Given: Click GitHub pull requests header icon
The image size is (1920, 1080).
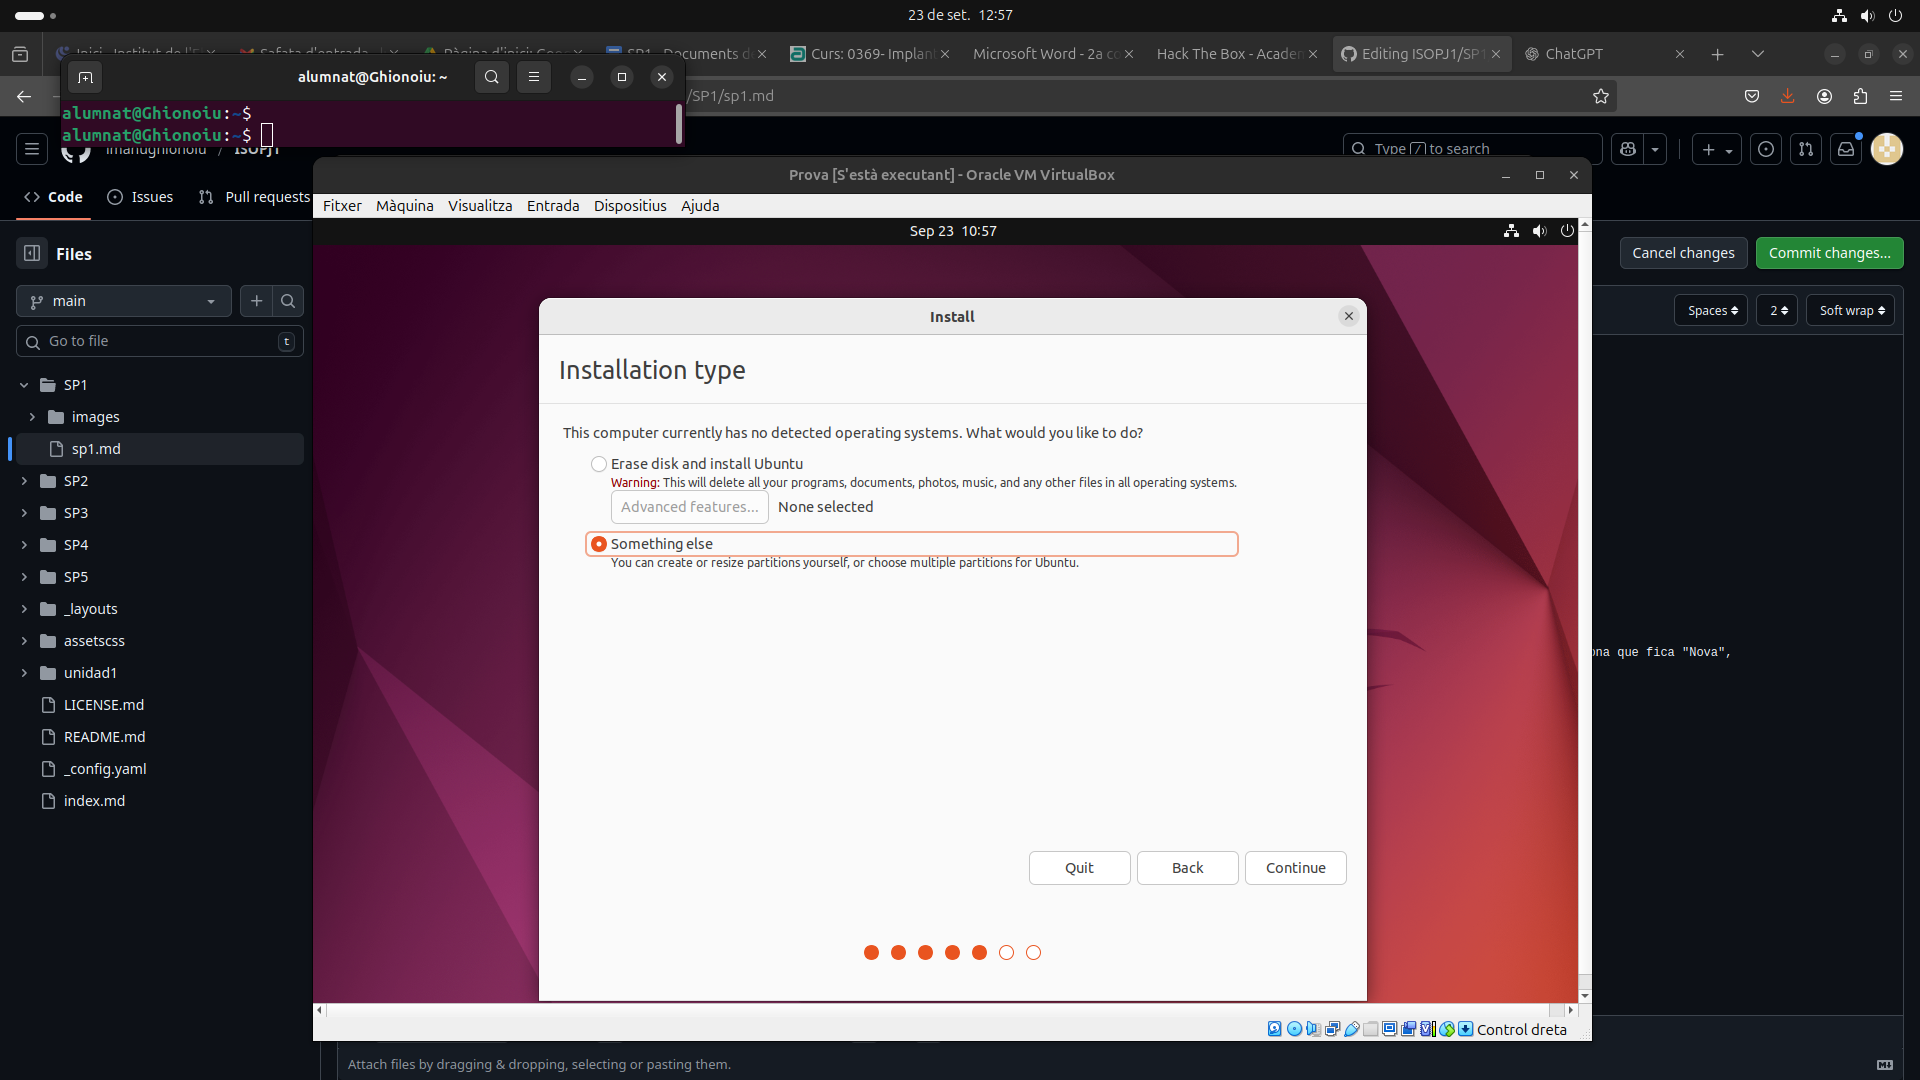Looking at the screenshot, I should 1805,149.
